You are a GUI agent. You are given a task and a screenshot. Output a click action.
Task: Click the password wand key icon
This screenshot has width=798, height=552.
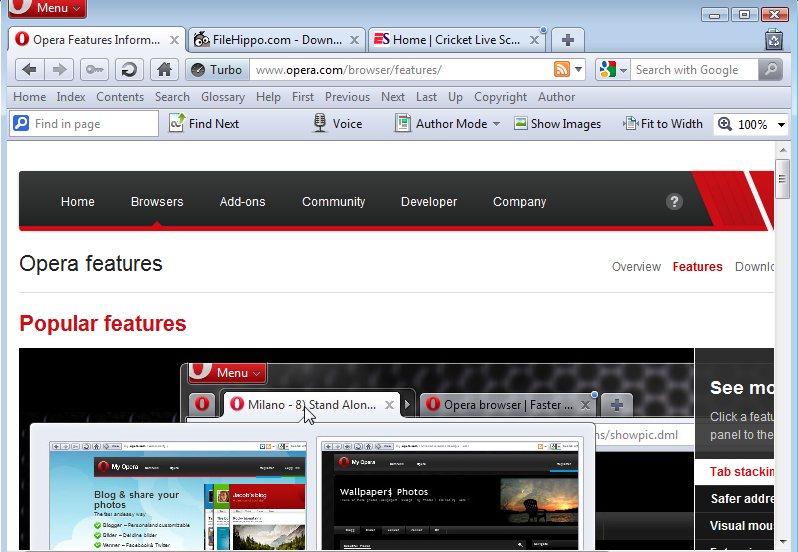95,70
